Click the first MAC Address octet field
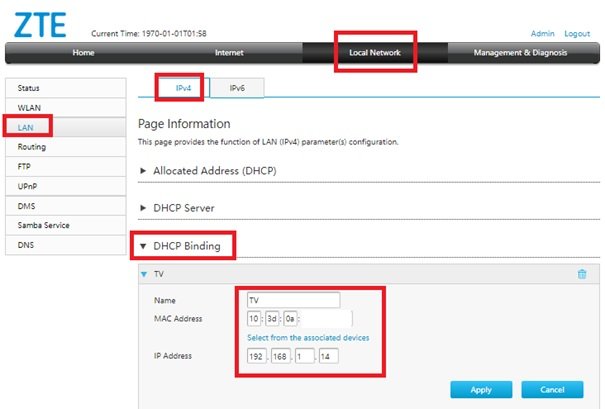Image resolution: width=605 pixels, height=409 pixels. coord(255,319)
